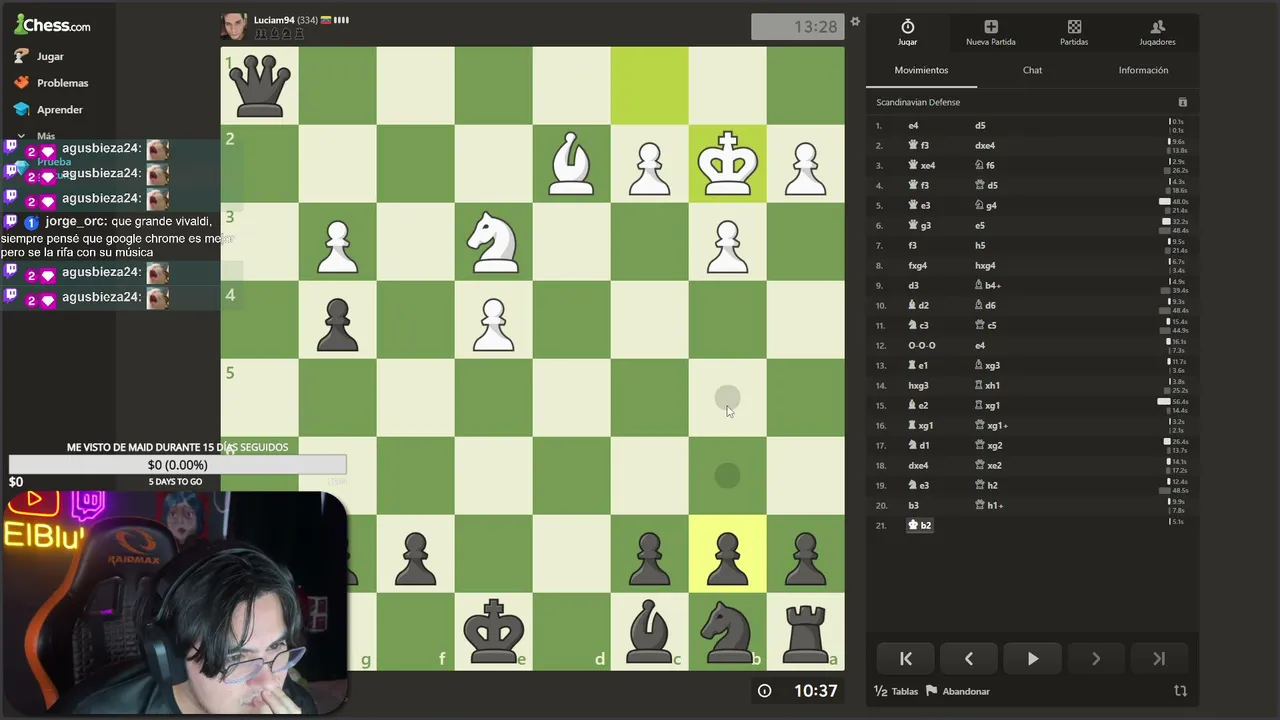Select move 12 reply e4
Image resolution: width=1280 pixels, height=720 pixels.
coord(980,345)
